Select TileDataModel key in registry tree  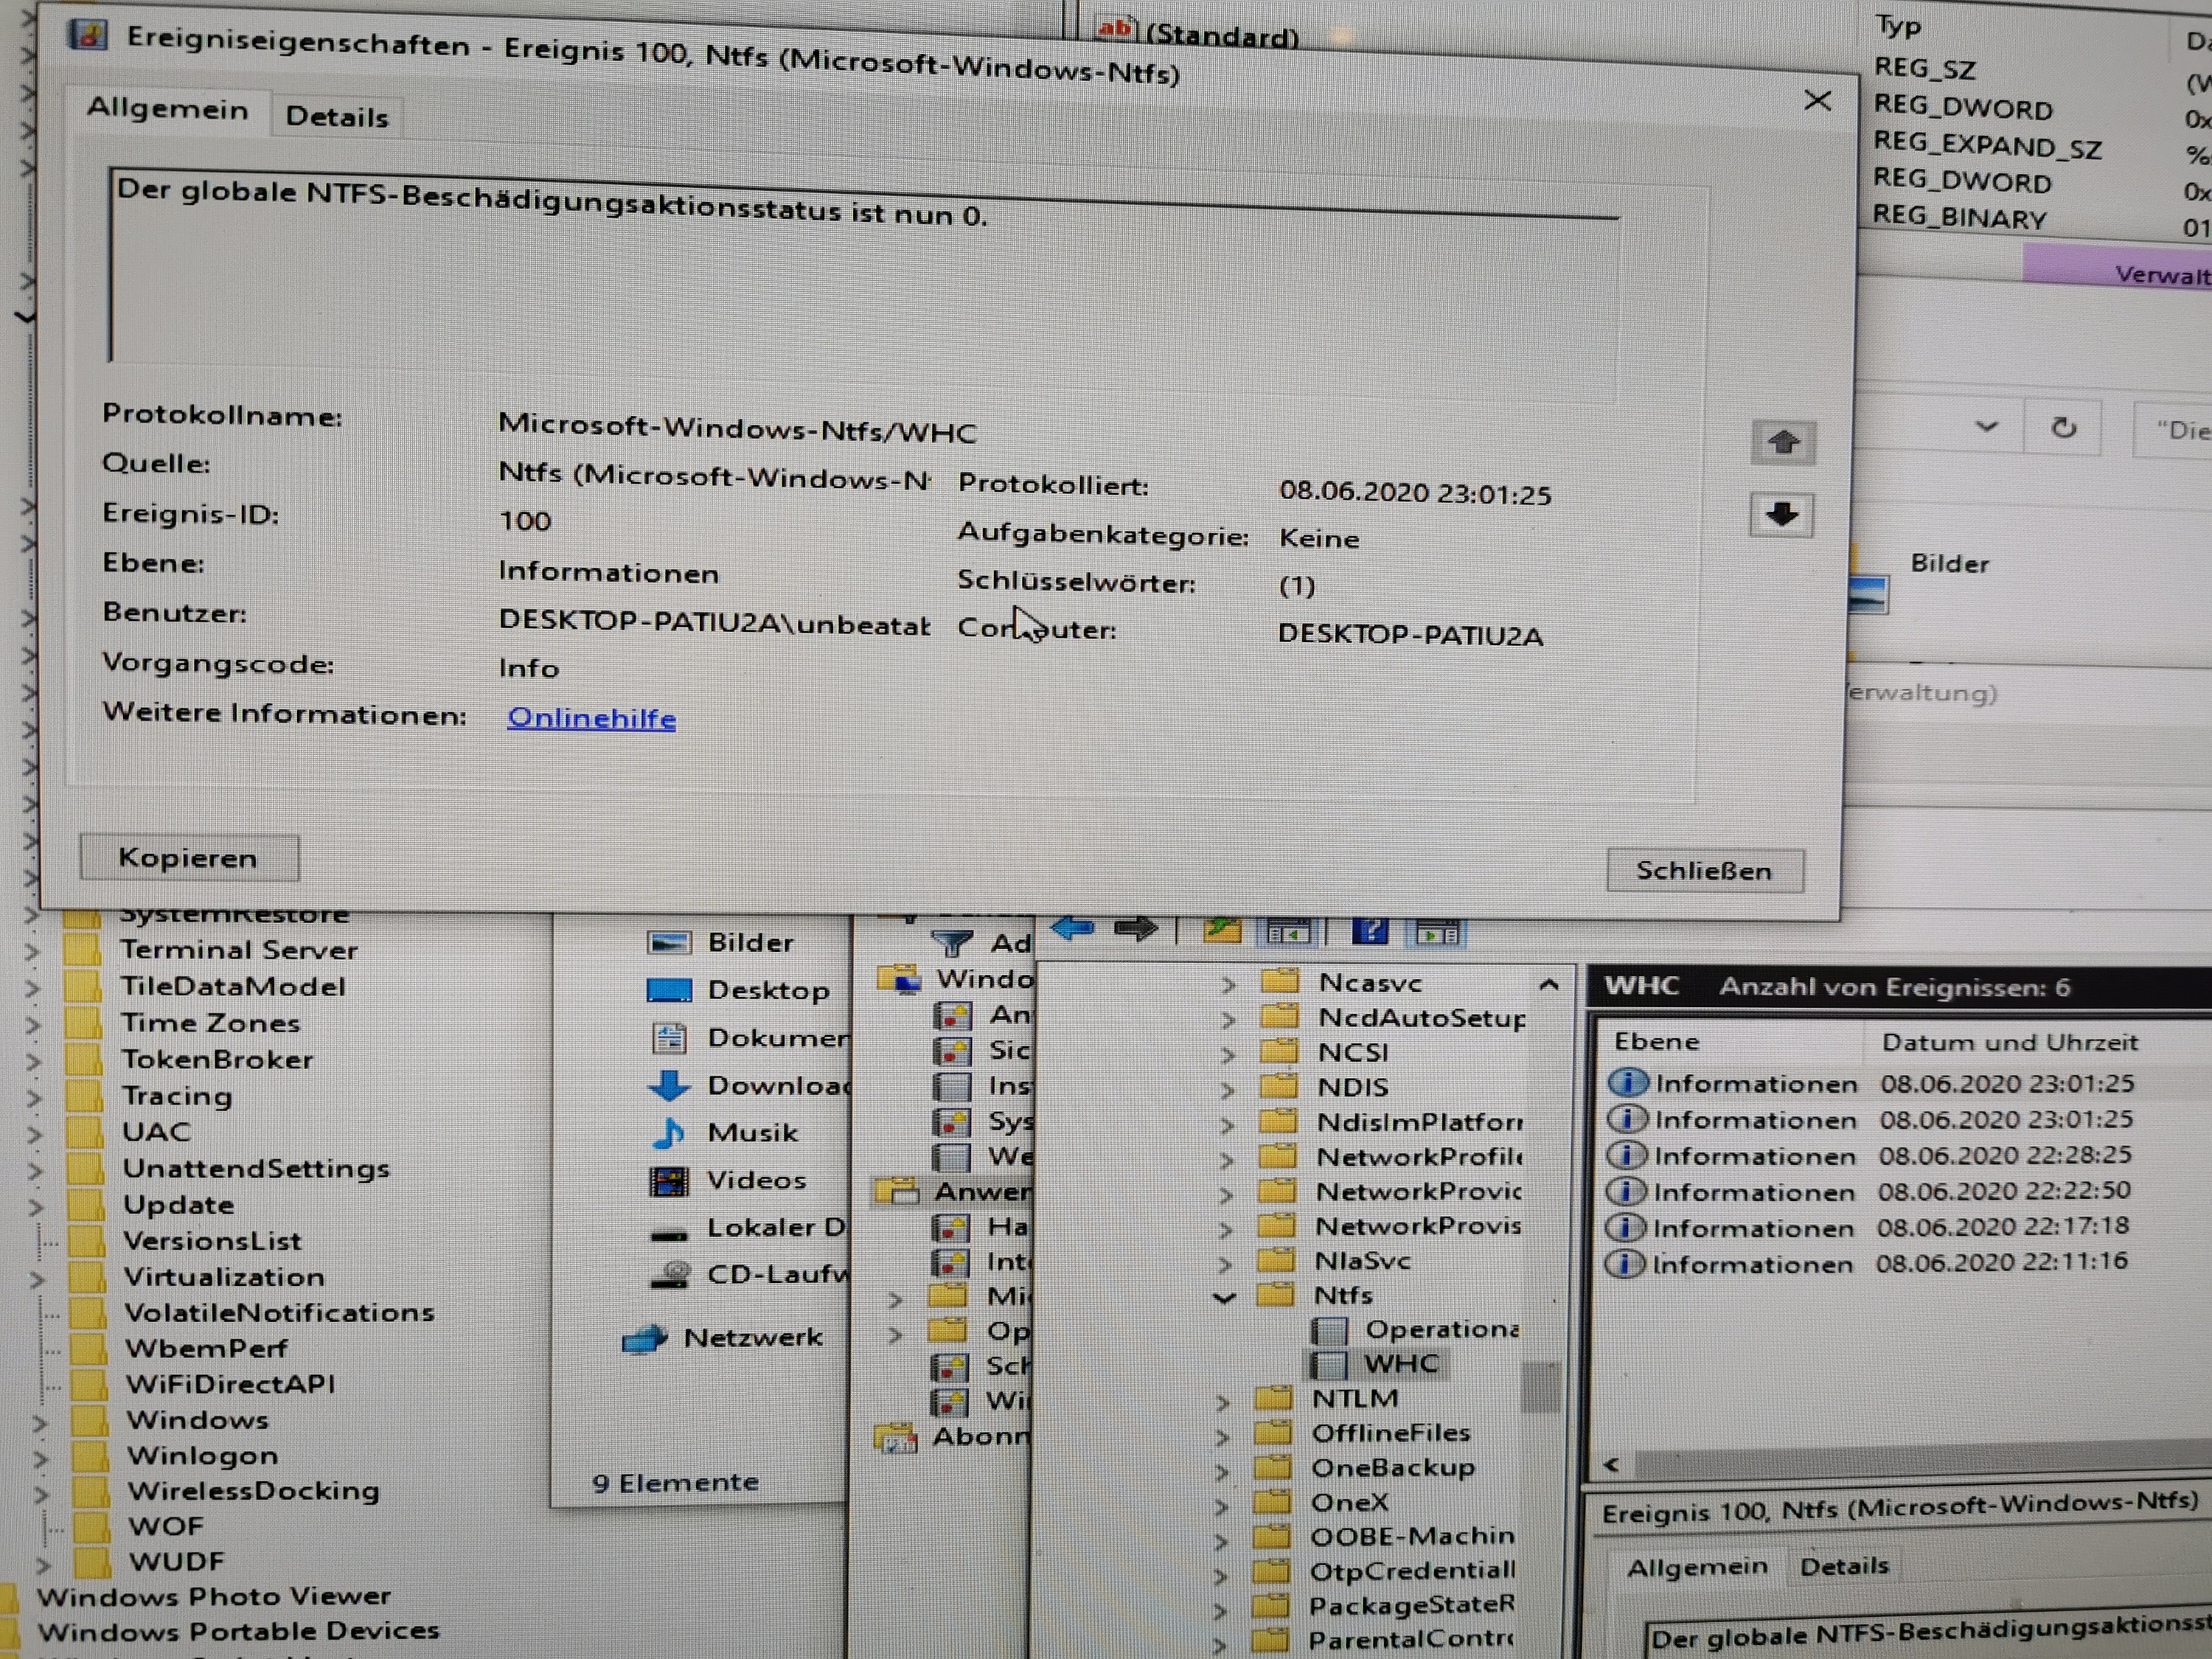[232, 987]
